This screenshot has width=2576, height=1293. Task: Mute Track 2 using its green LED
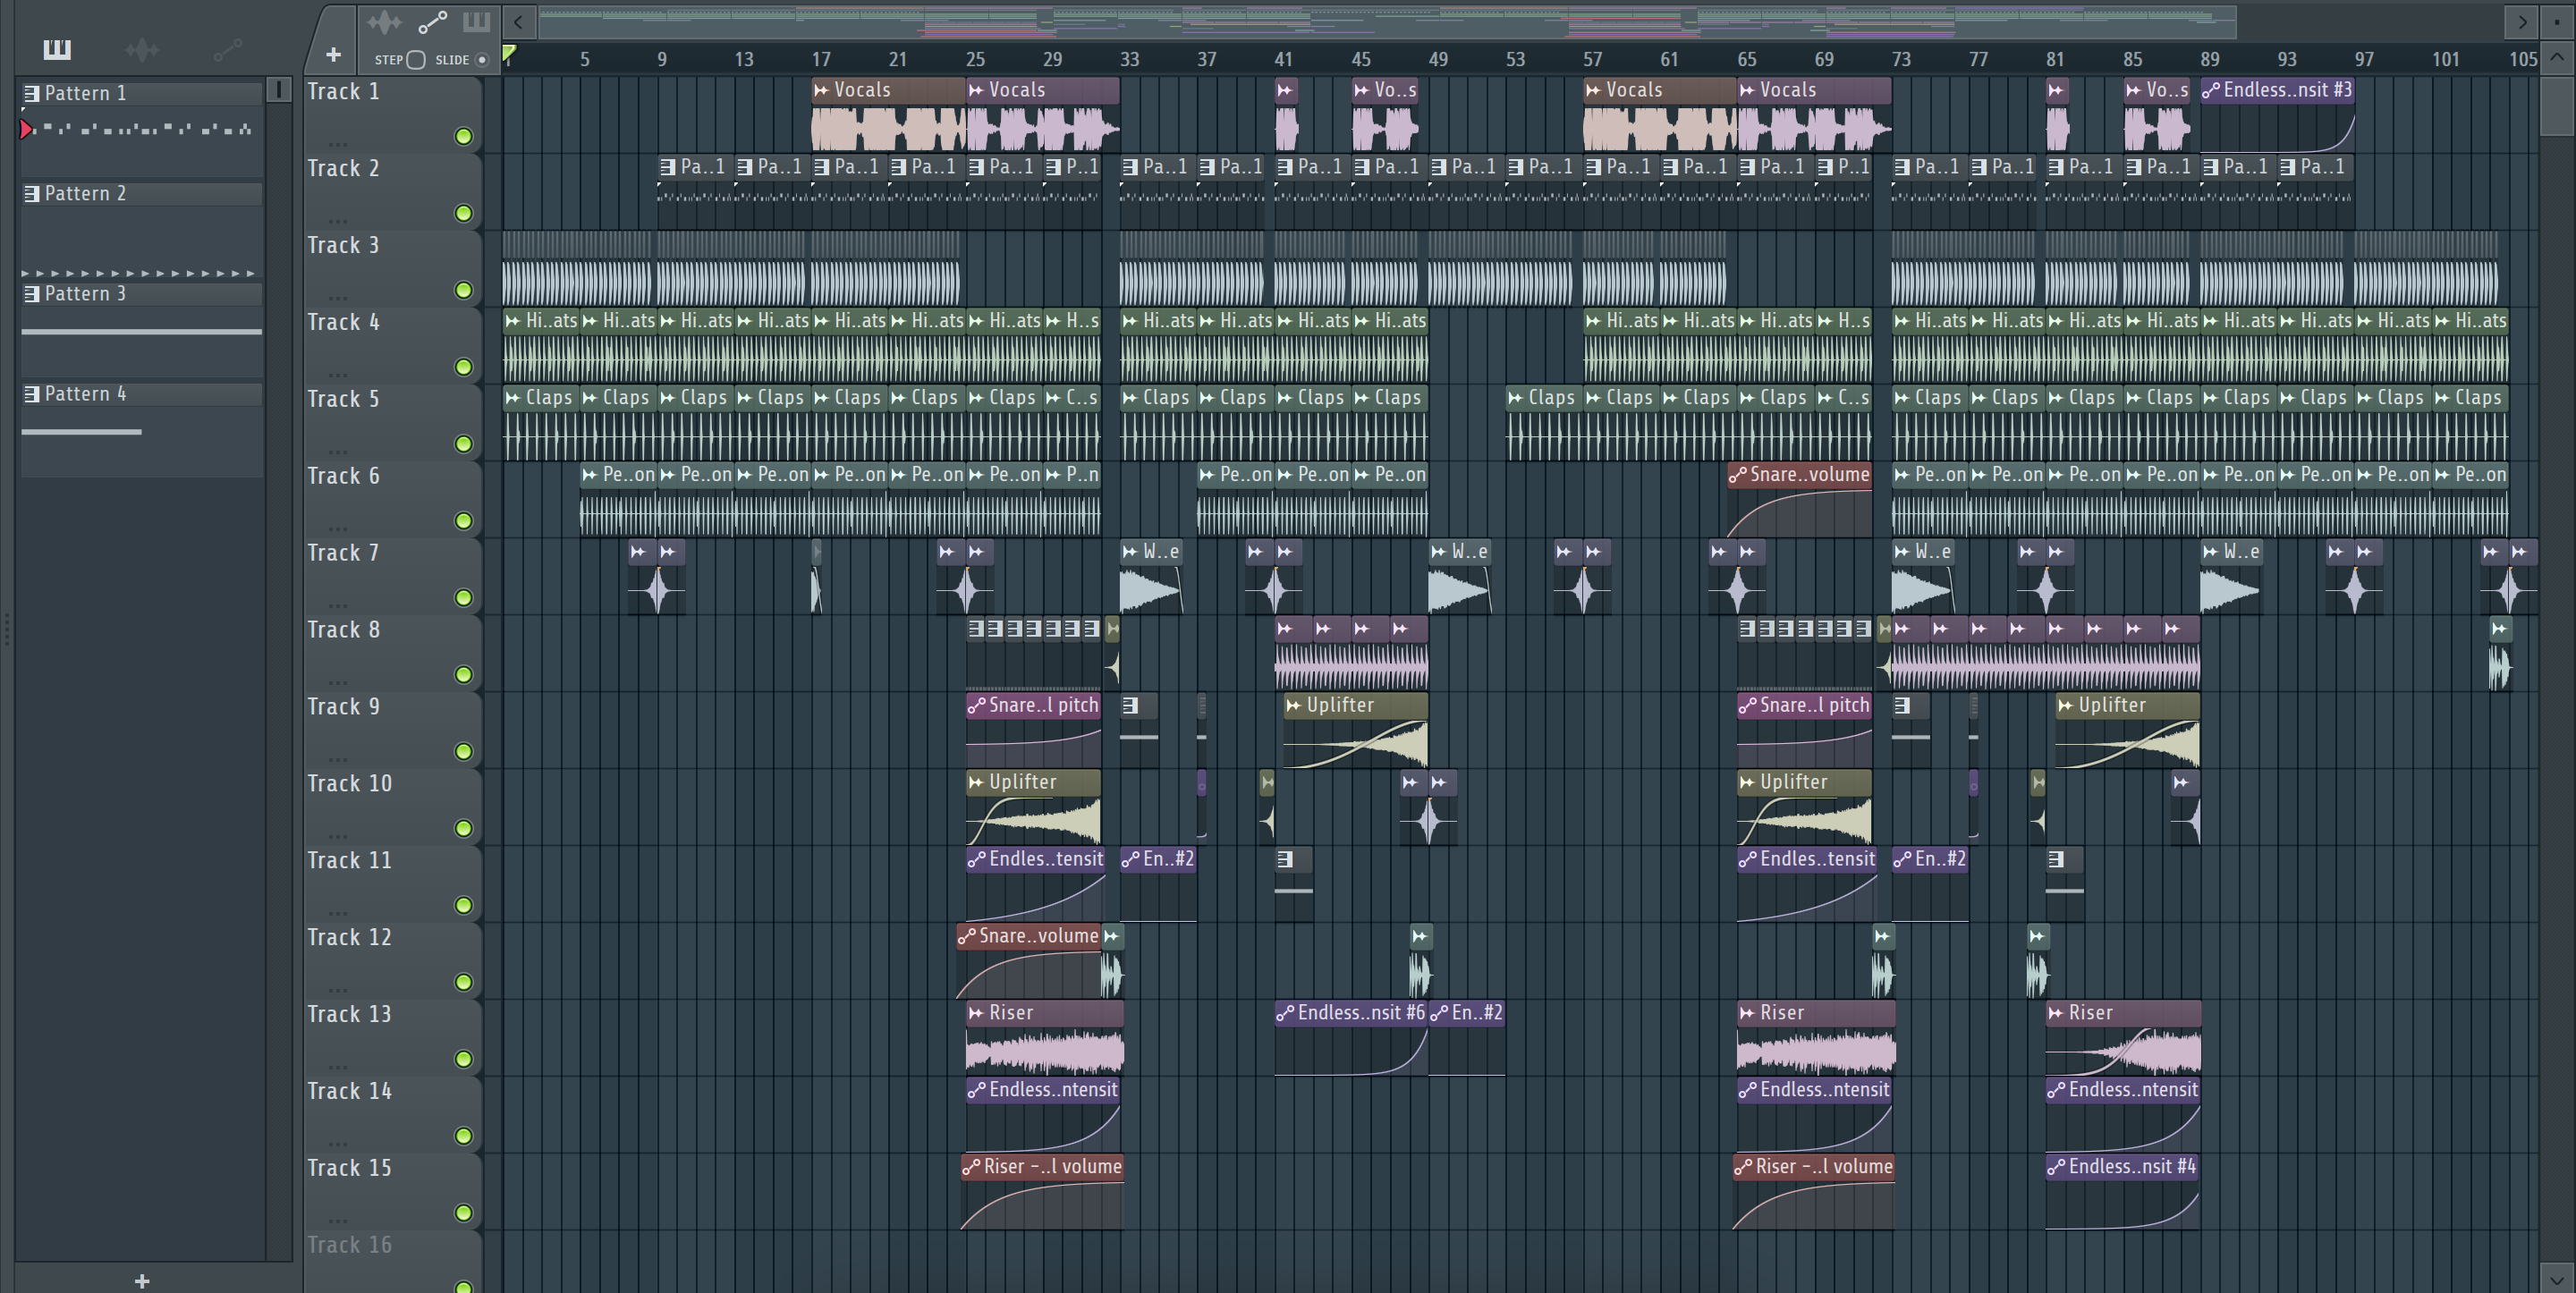click(x=463, y=213)
